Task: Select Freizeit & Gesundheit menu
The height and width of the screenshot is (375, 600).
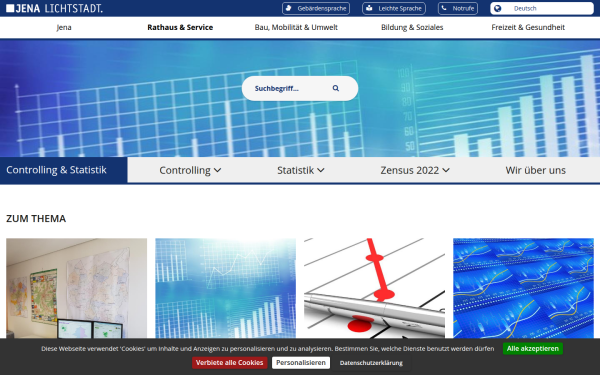Action: 528,27
